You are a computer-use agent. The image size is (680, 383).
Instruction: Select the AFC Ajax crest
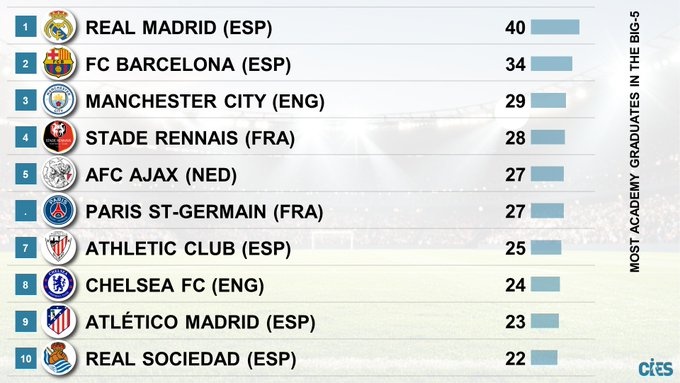tap(59, 174)
